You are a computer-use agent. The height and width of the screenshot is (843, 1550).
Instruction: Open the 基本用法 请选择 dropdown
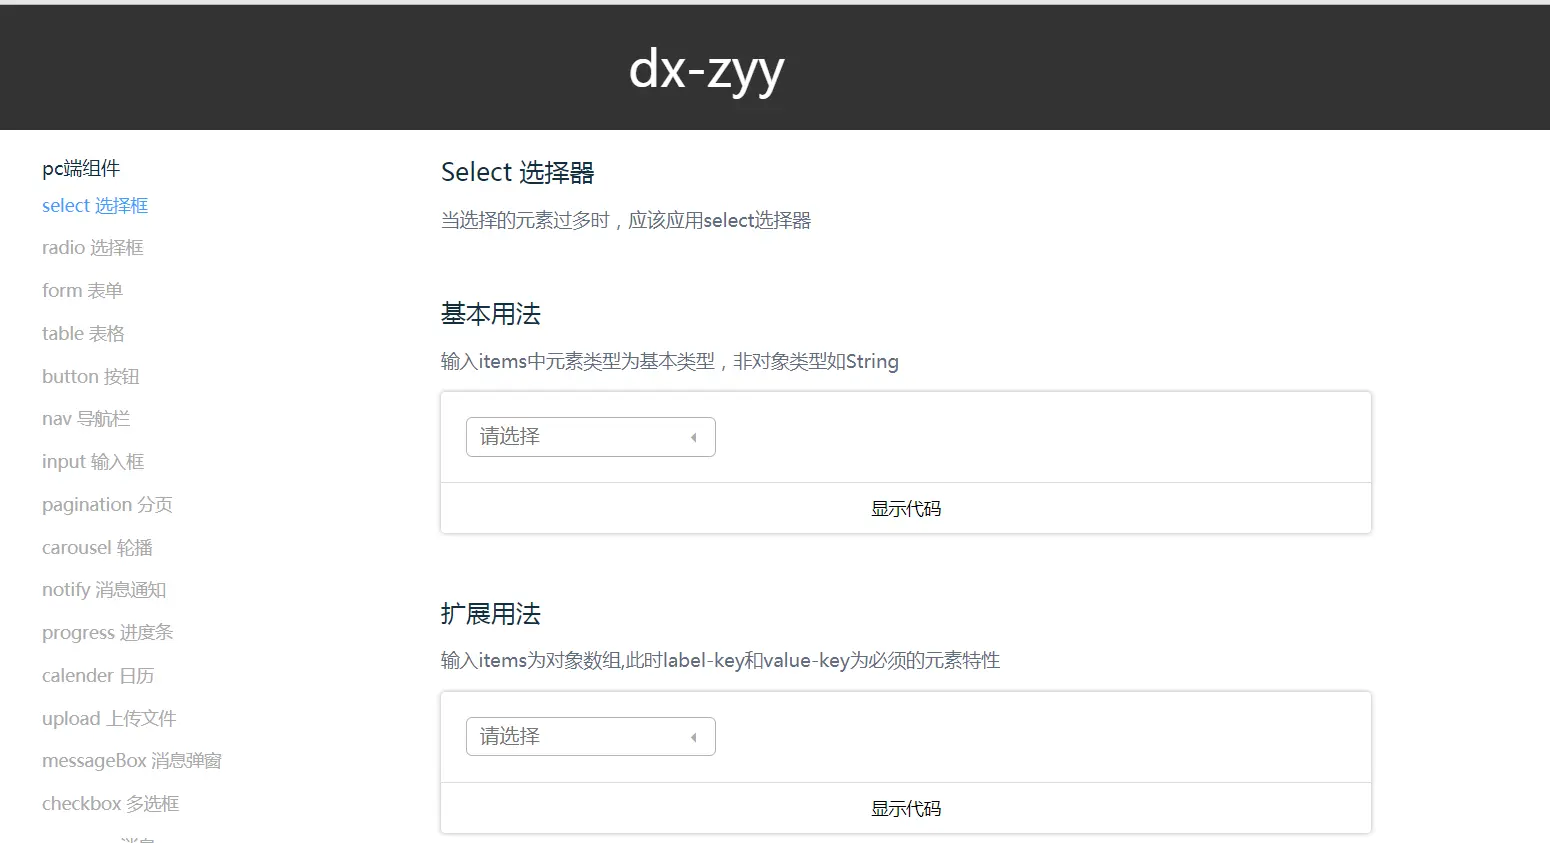pyautogui.click(x=591, y=437)
